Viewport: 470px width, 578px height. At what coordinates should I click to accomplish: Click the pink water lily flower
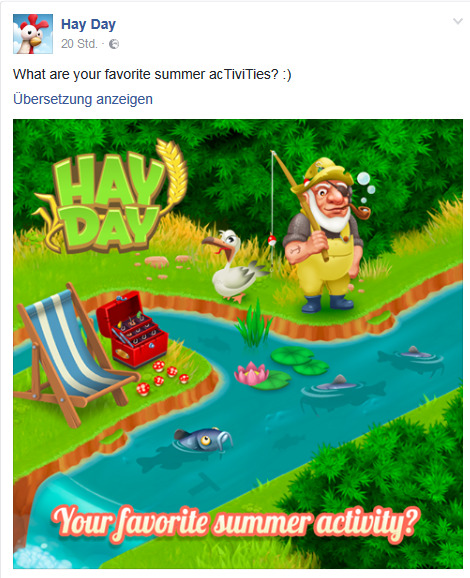(x=251, y=373)
